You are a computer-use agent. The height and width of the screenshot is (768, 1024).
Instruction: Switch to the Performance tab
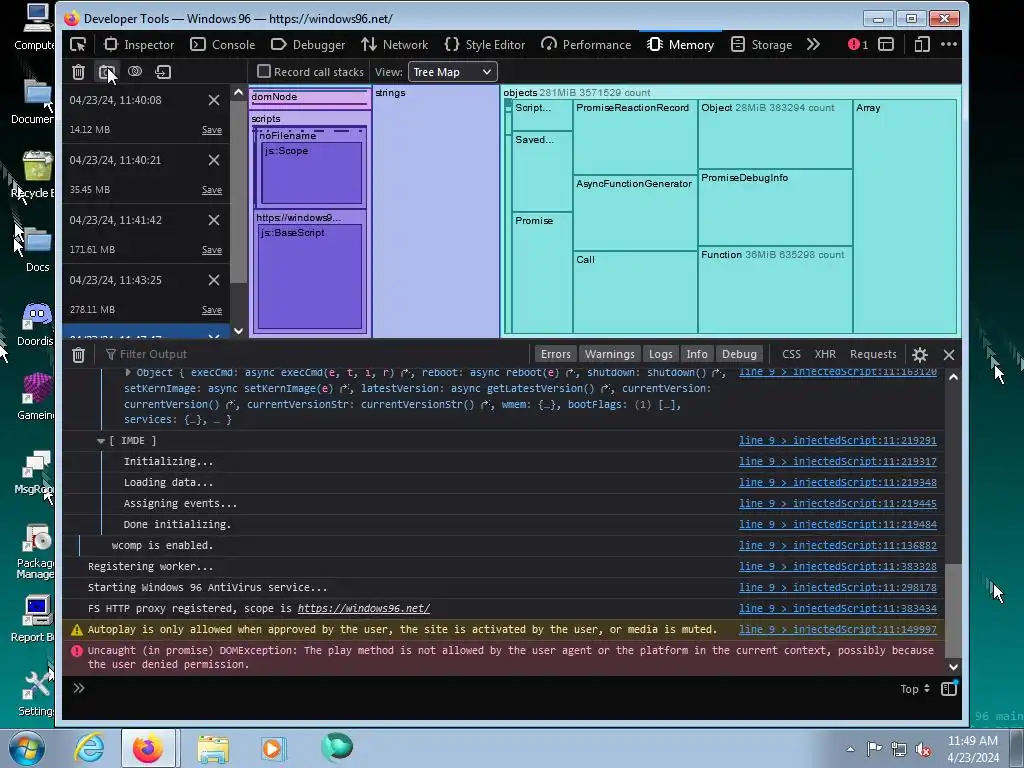click(x=586, y=44)
